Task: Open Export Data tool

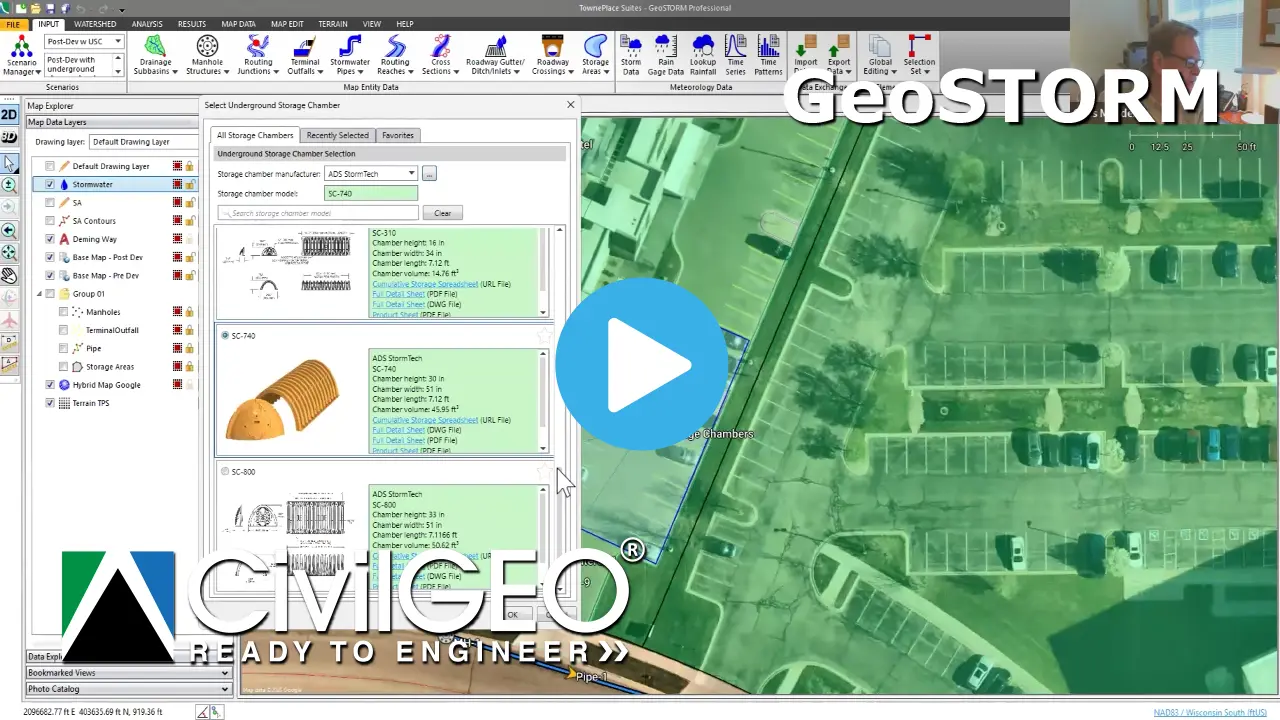Action: [839, 56]
